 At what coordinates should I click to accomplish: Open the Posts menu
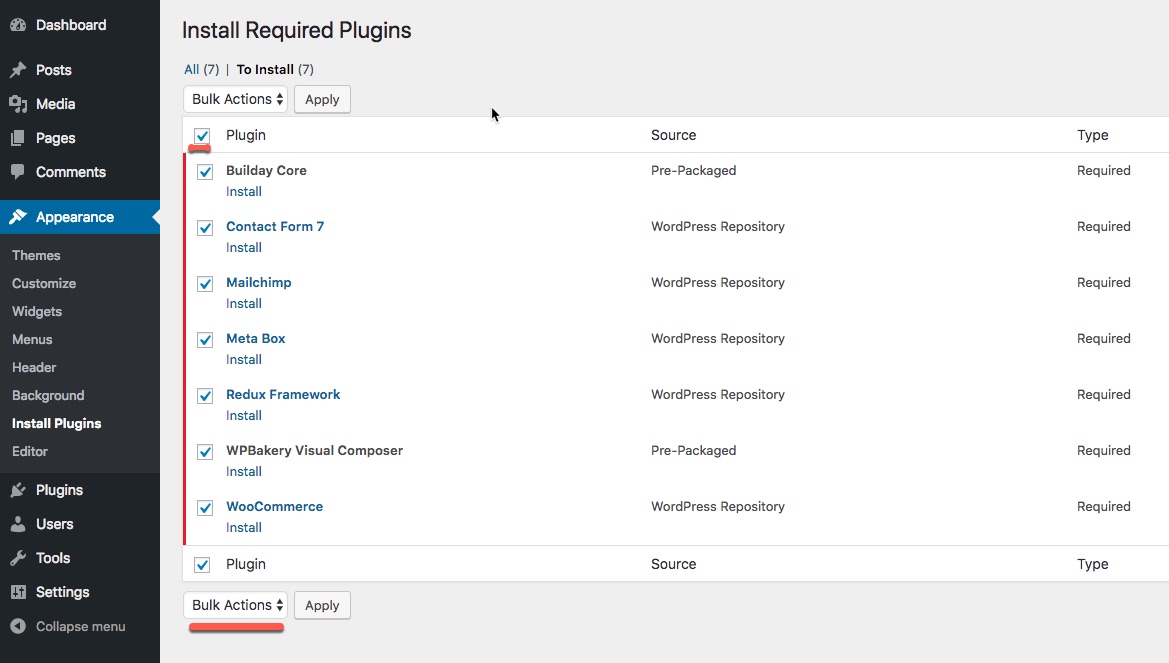[x=54, y=70]
